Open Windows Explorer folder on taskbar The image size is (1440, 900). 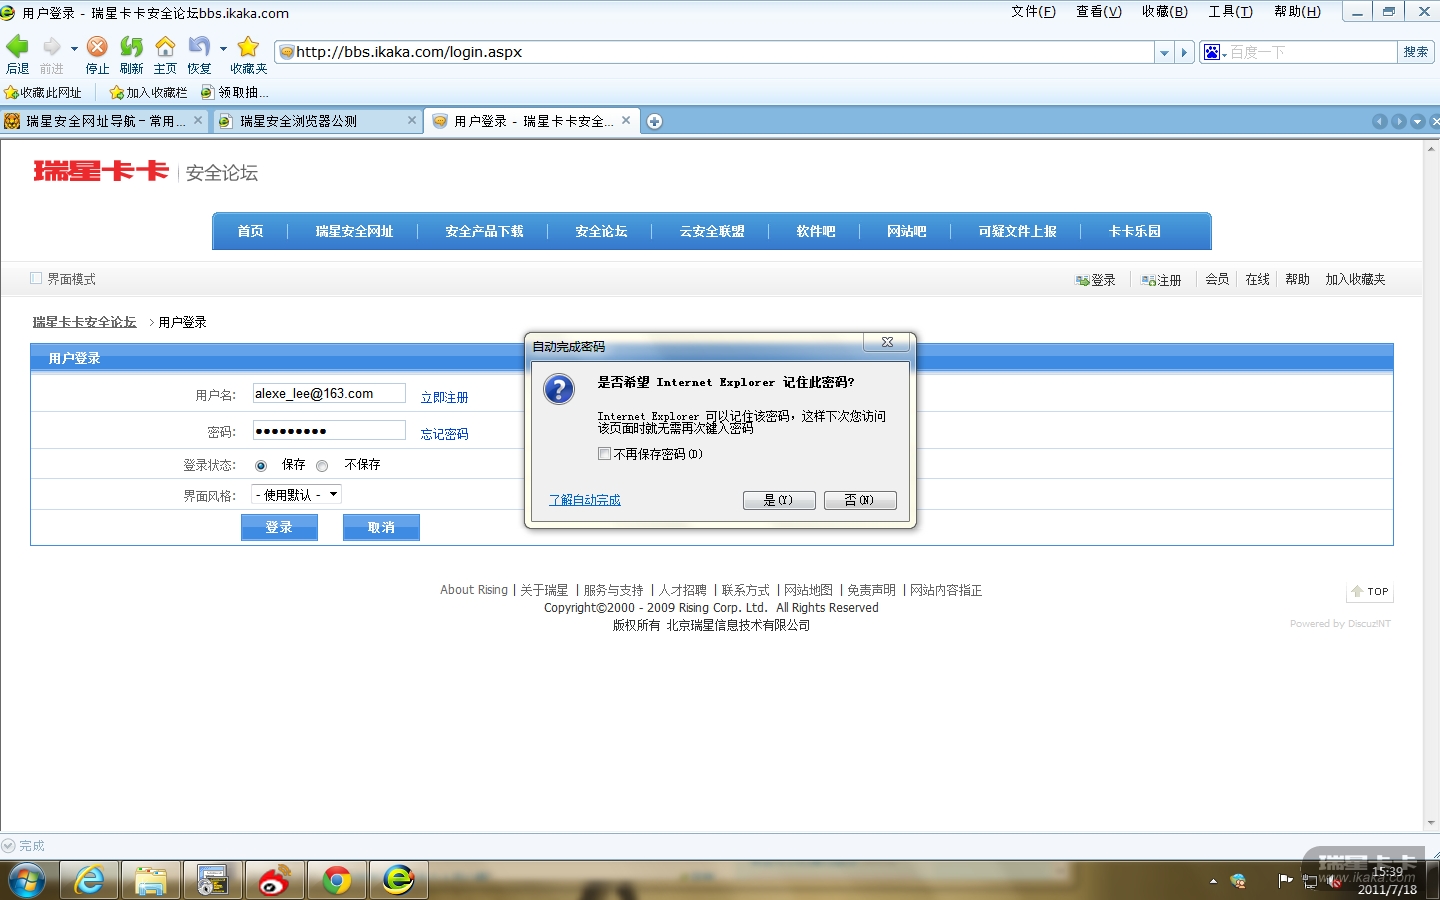click(151, 881)
